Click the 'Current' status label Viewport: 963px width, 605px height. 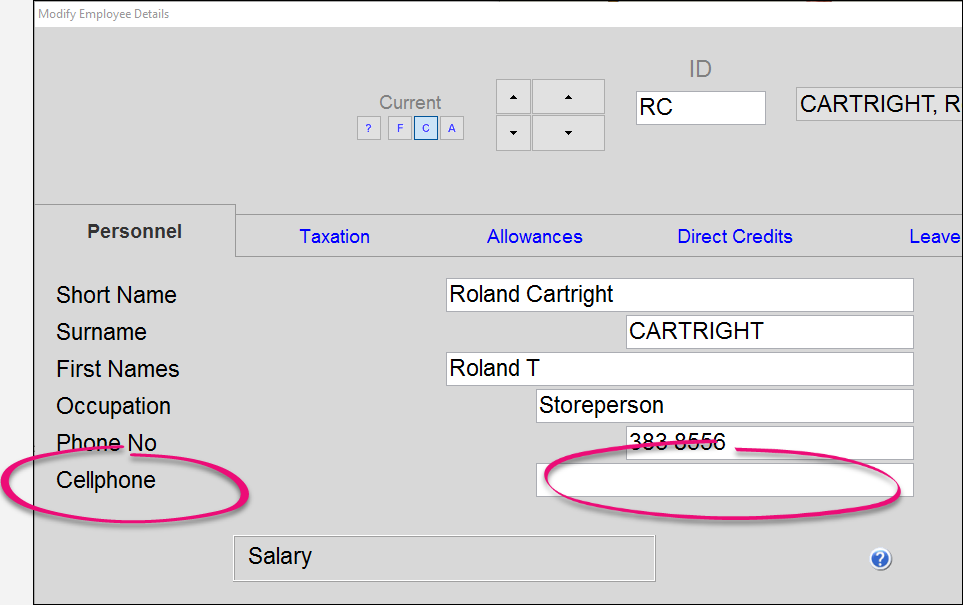pyautogui.click(x=410, y=102)
